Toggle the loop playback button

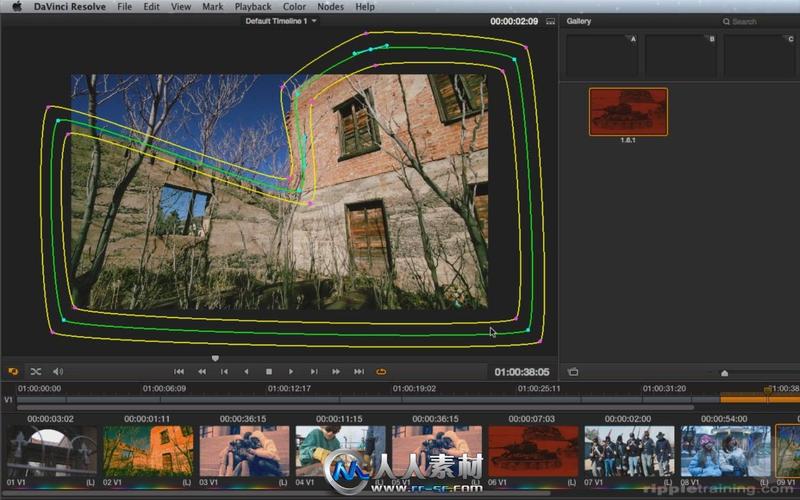pyautogui.click(x=381, y=372)
